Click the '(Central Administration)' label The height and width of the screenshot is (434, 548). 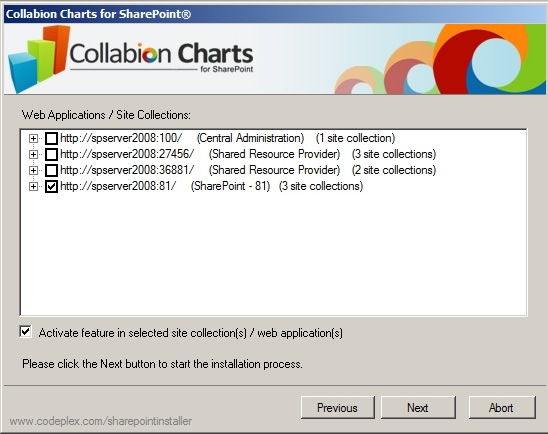coord(250,138)
